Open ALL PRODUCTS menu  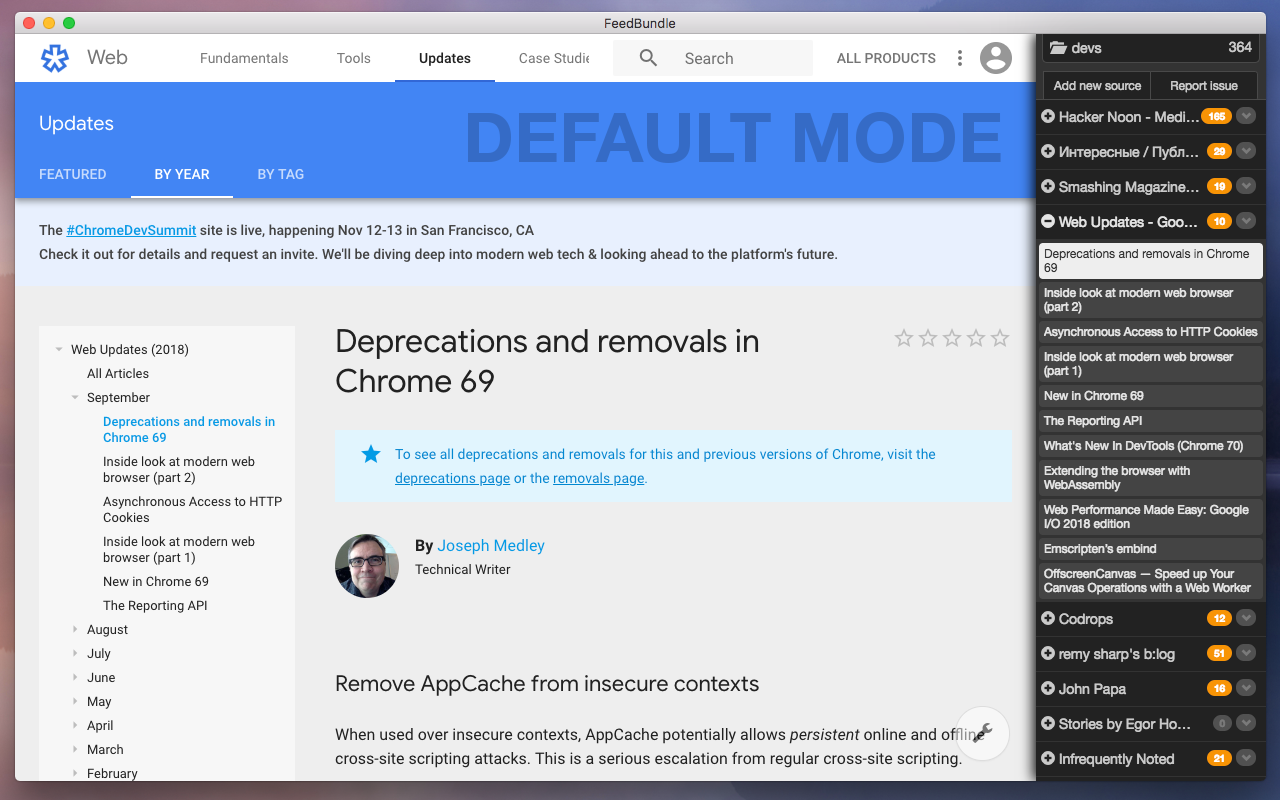[886, 58]
